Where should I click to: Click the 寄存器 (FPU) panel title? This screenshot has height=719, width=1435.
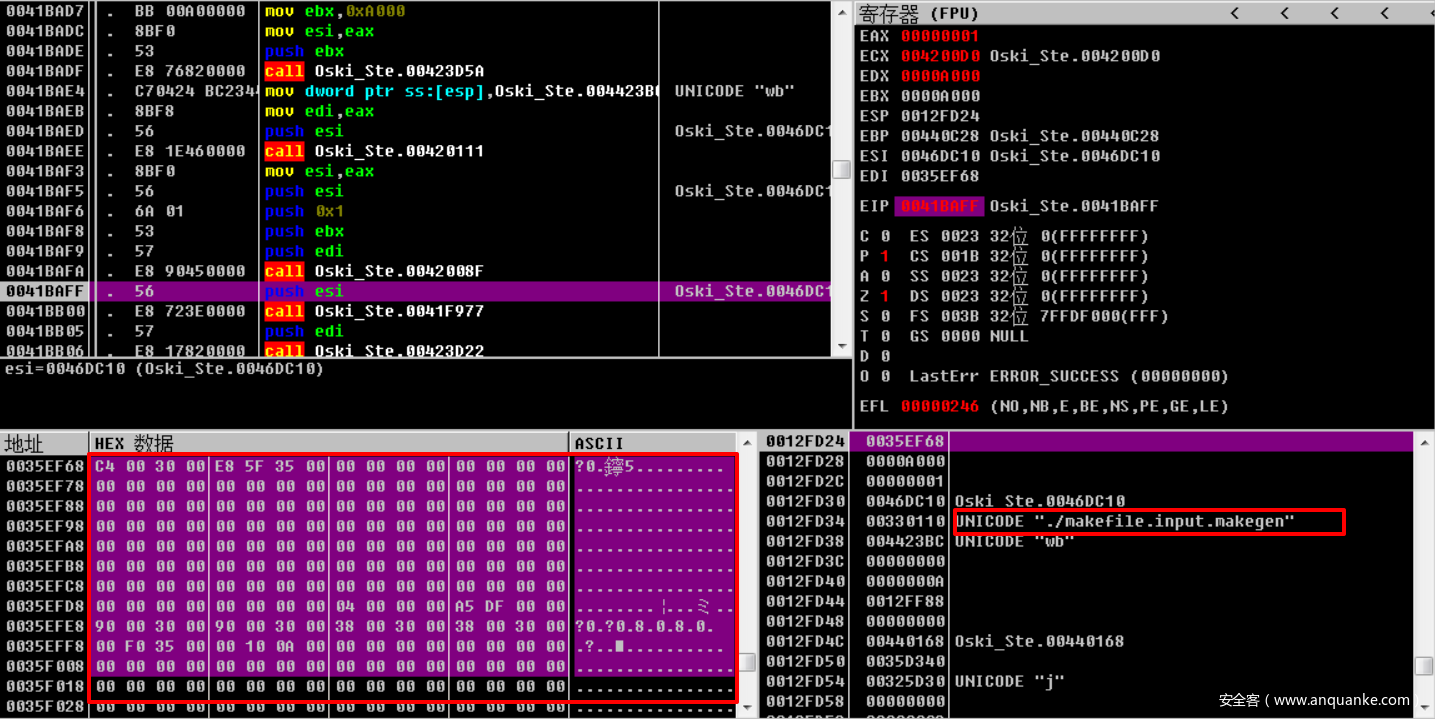click(919, 13)
